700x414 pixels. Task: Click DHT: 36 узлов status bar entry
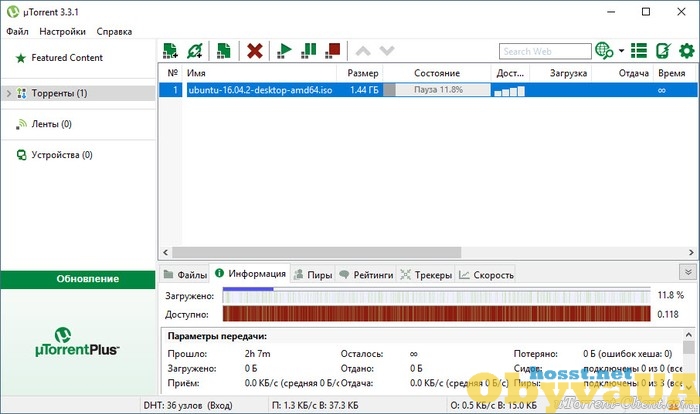pos(188,406)
